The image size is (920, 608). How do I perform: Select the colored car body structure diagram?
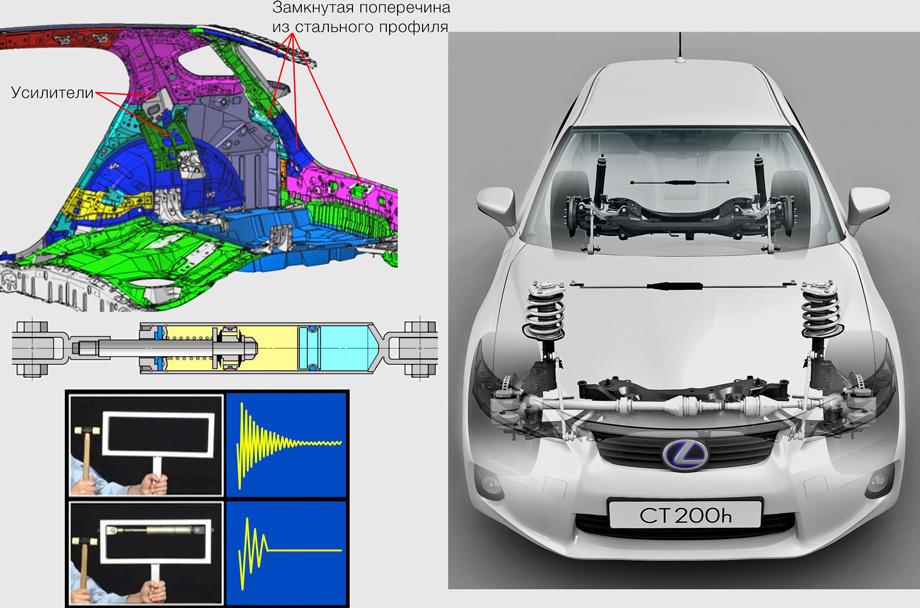[199, 167]
